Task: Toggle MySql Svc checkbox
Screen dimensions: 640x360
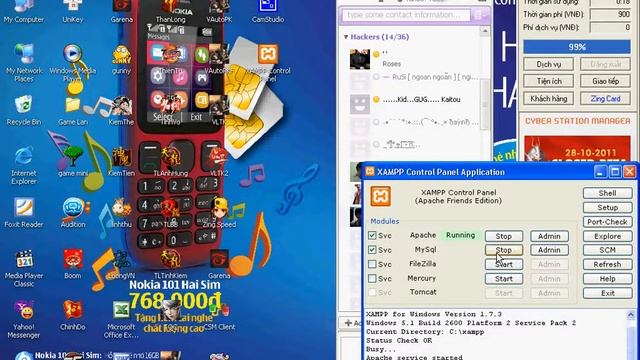Action: (372, 249)
